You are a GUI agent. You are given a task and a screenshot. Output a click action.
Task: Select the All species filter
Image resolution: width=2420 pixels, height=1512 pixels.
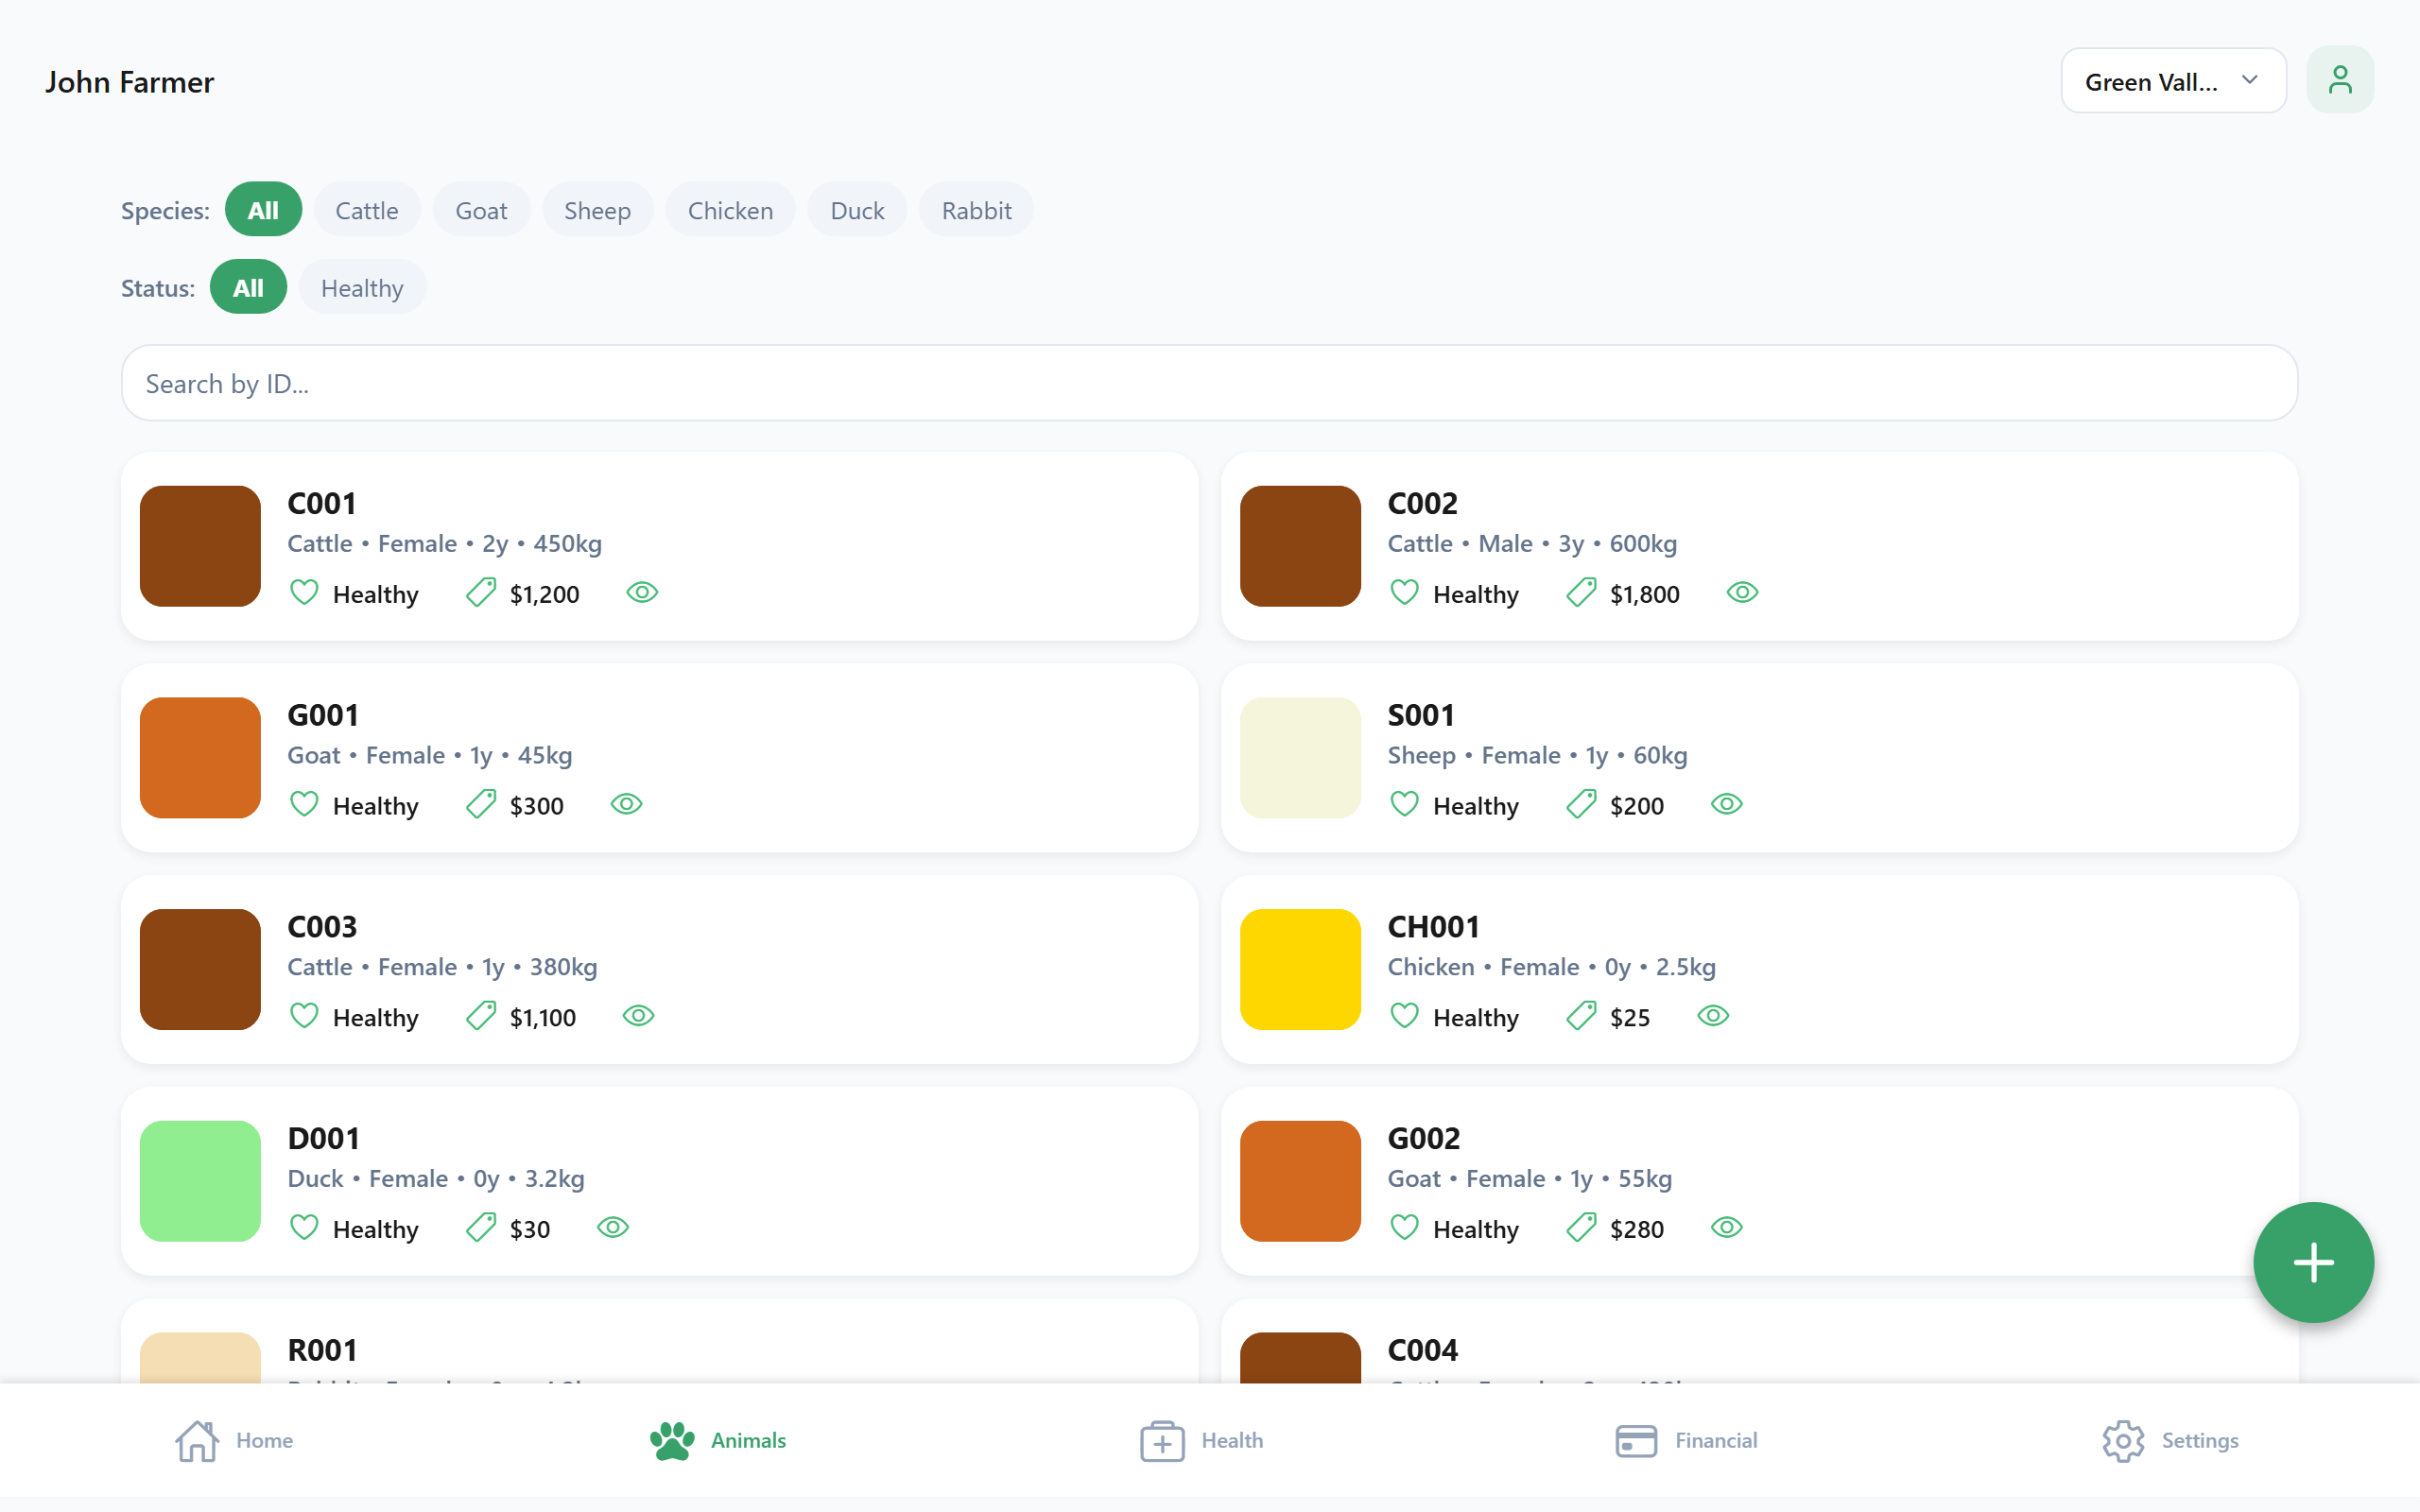[x=263, y=210]
